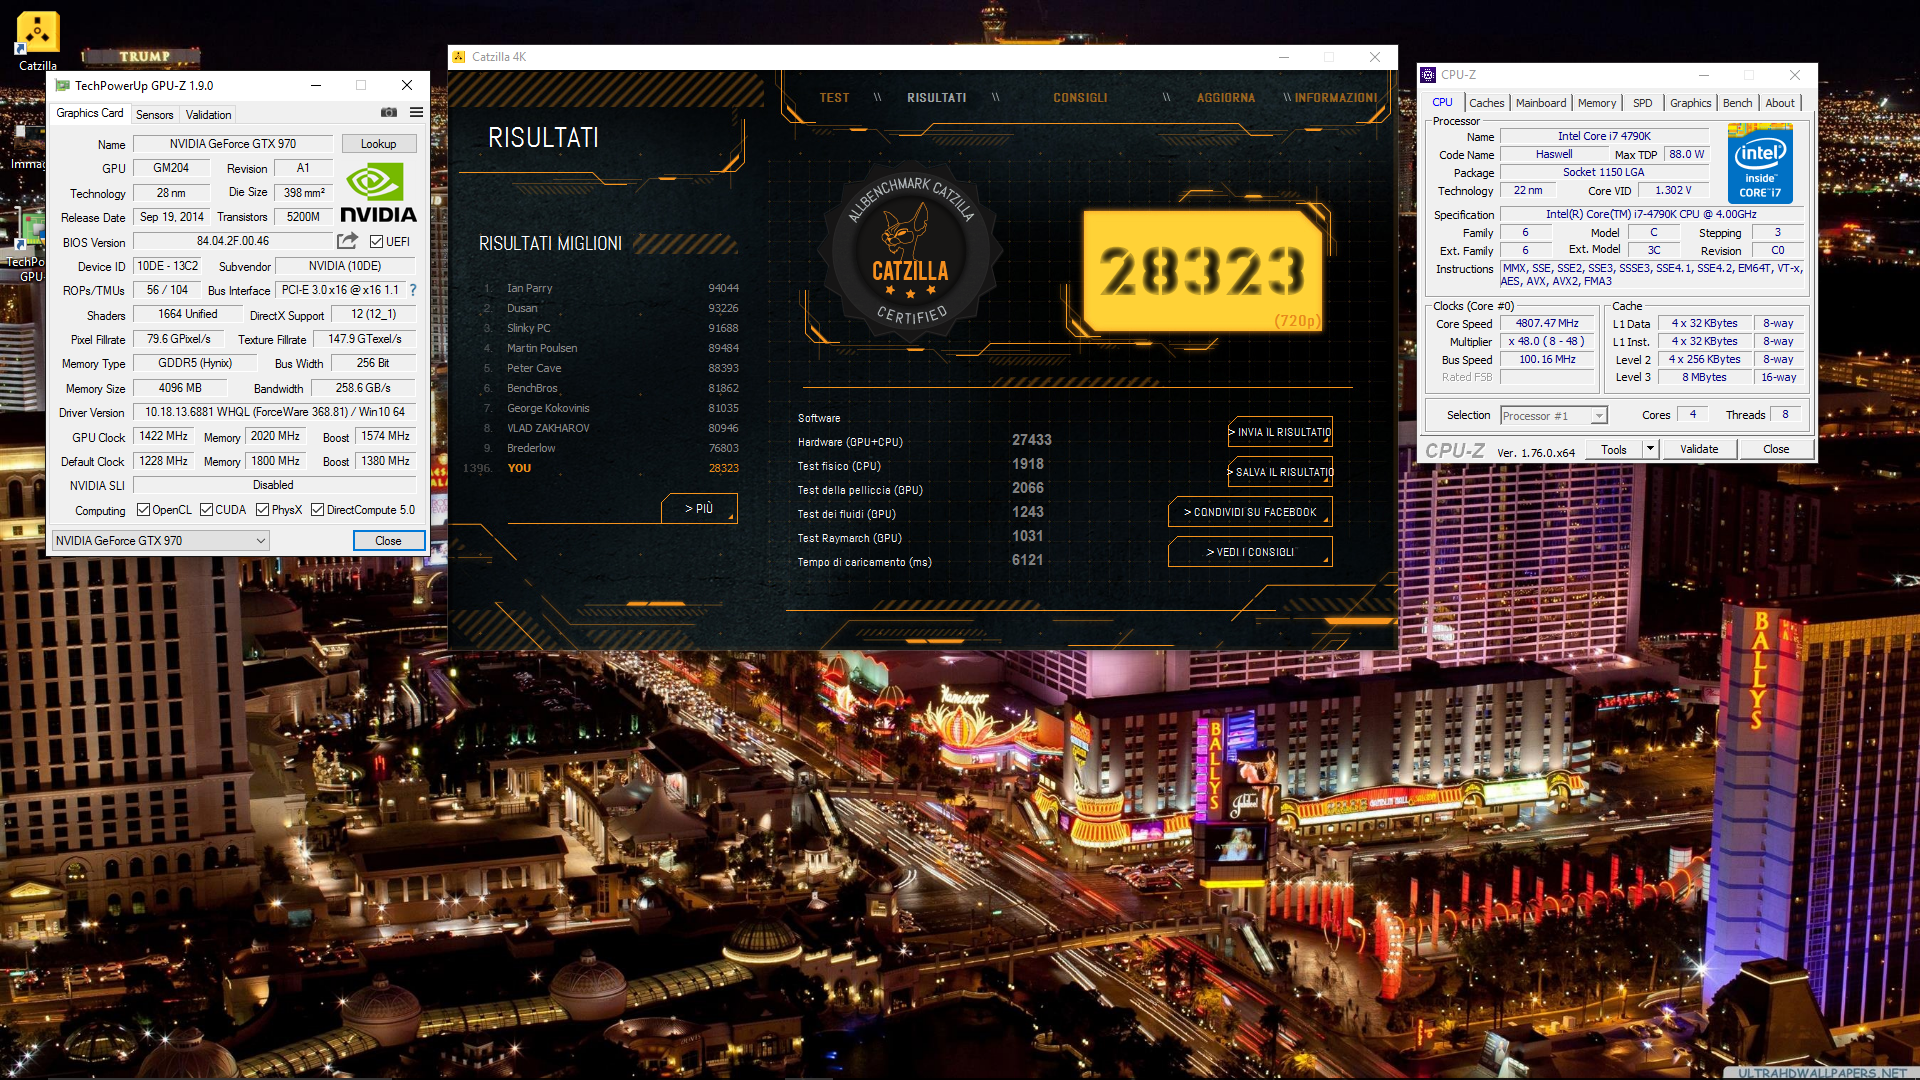
Task: Expand the CPU-Z Tools dropdown arrow
Action: point(1650,449)
